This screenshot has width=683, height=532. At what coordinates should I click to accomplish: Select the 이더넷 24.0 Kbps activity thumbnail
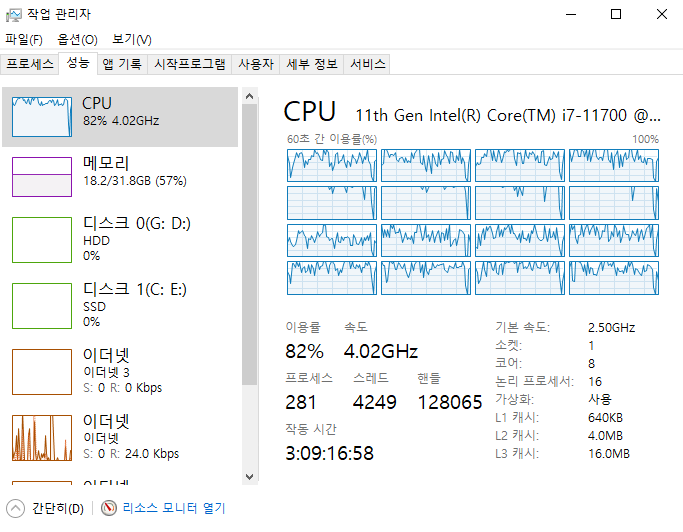(x=42, y=438)
